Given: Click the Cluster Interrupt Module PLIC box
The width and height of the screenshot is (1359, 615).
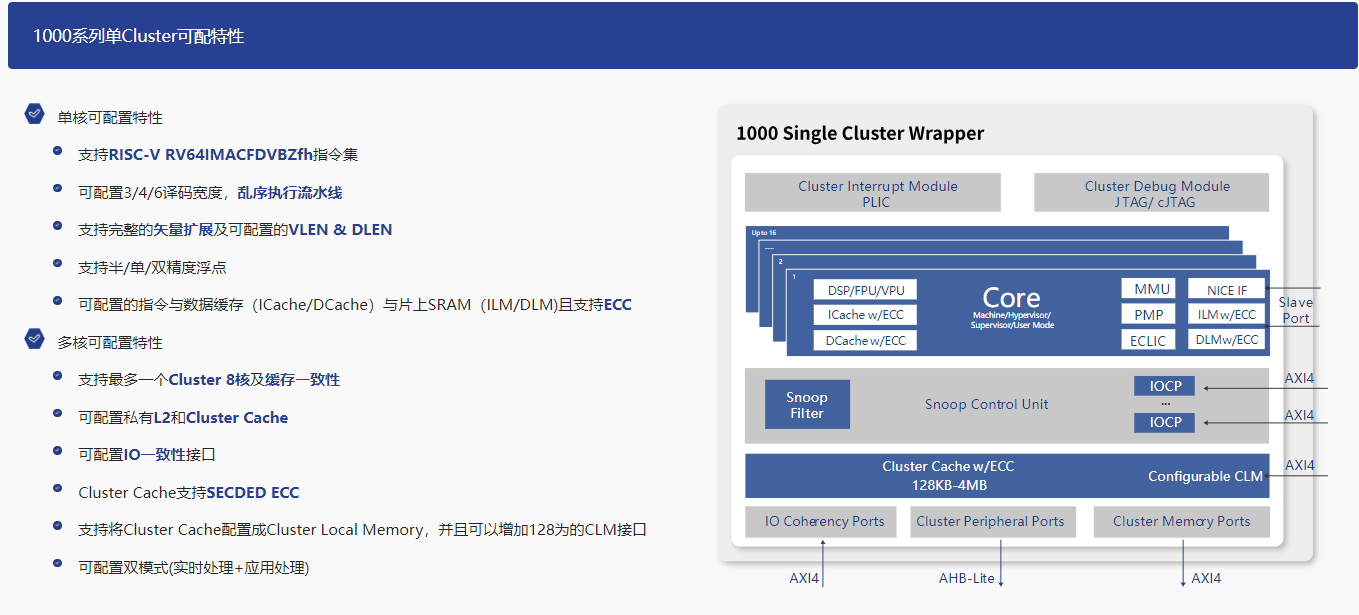Looking at the screenshot, I should point(872,193).
